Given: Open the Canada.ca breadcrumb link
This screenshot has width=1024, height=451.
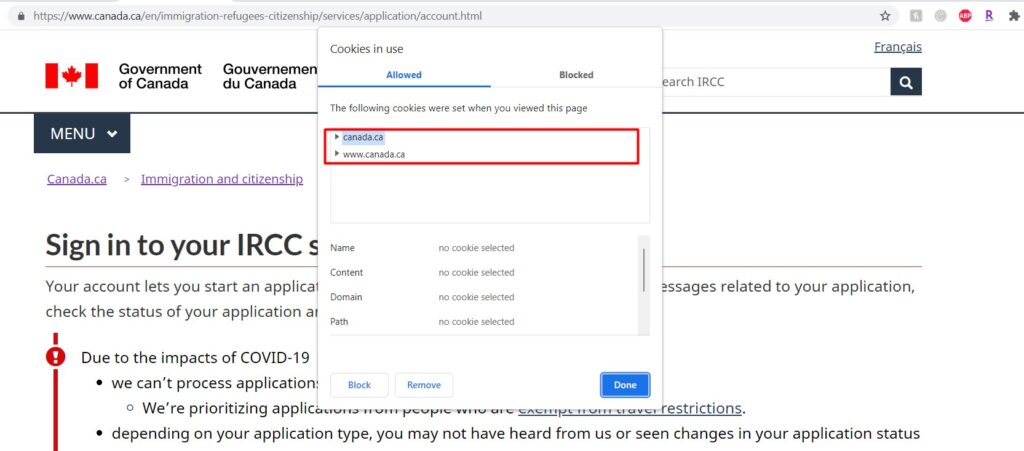Looking at the screenshot, I should click(x=76, y=179).
